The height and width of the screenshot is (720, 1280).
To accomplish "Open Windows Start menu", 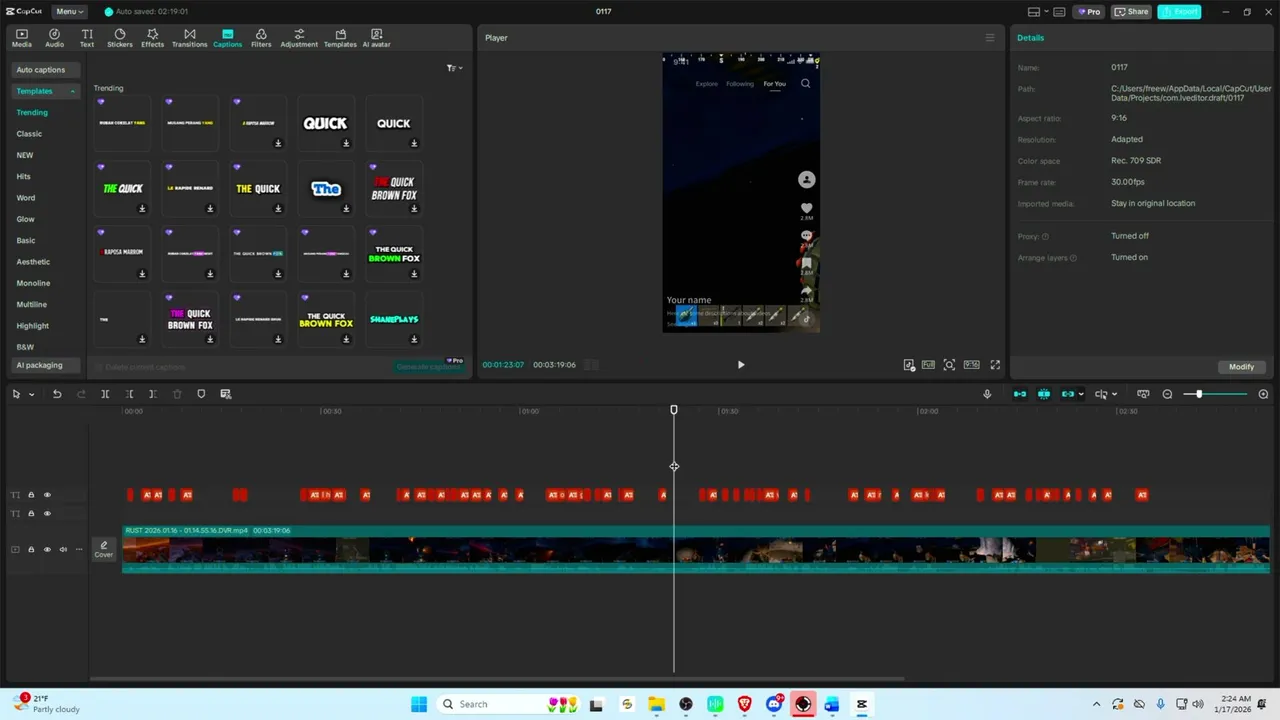I will pyautogui.click(x=419, y=704).
